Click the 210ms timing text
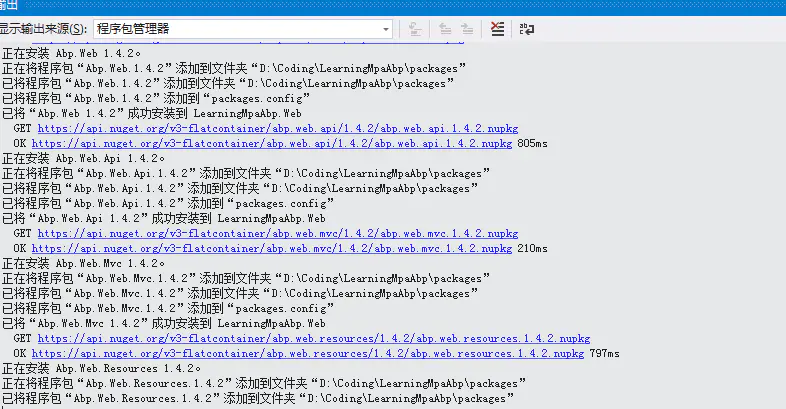Viewport: 786px width, 409px height. (532, 249)
